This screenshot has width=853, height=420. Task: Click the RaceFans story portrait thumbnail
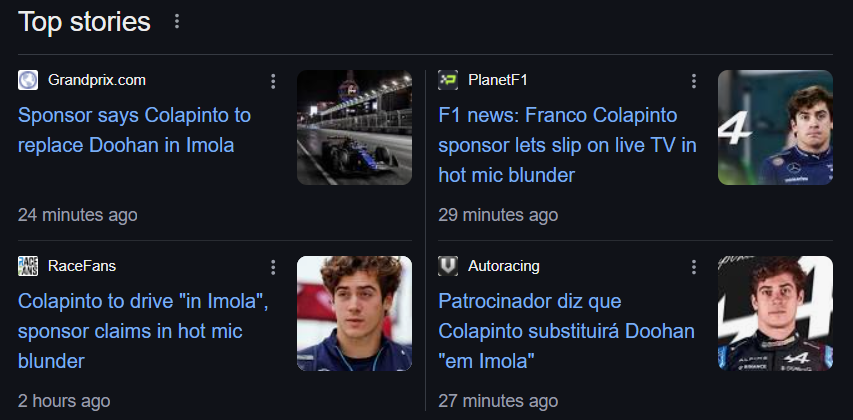click(x=354, y=313)
